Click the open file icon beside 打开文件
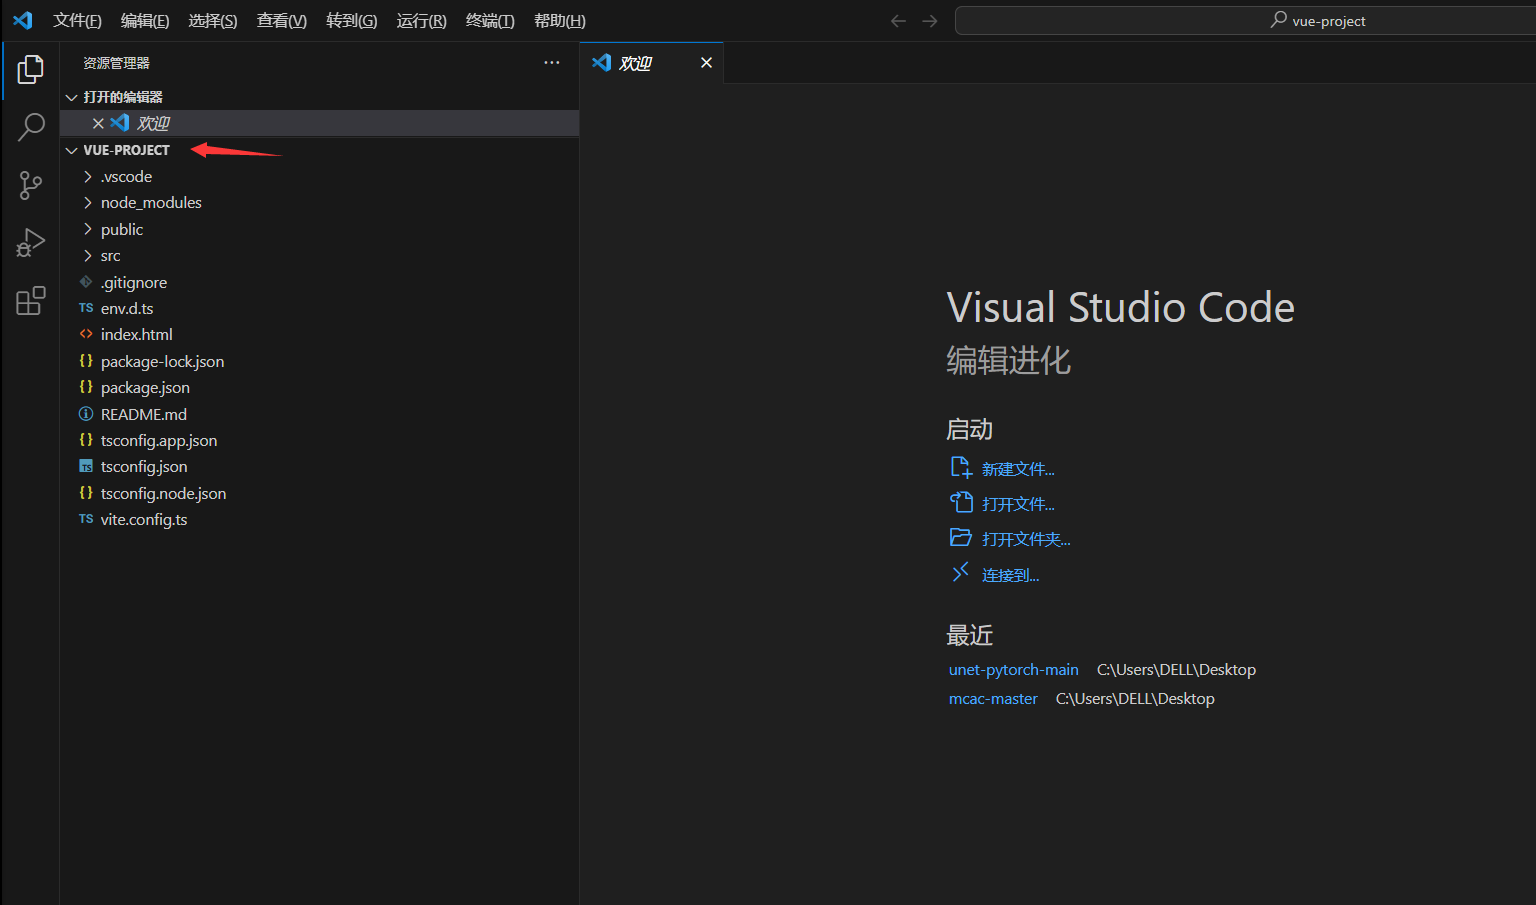The width and height of the screenshot is (1536, 905). pos(960,503)
